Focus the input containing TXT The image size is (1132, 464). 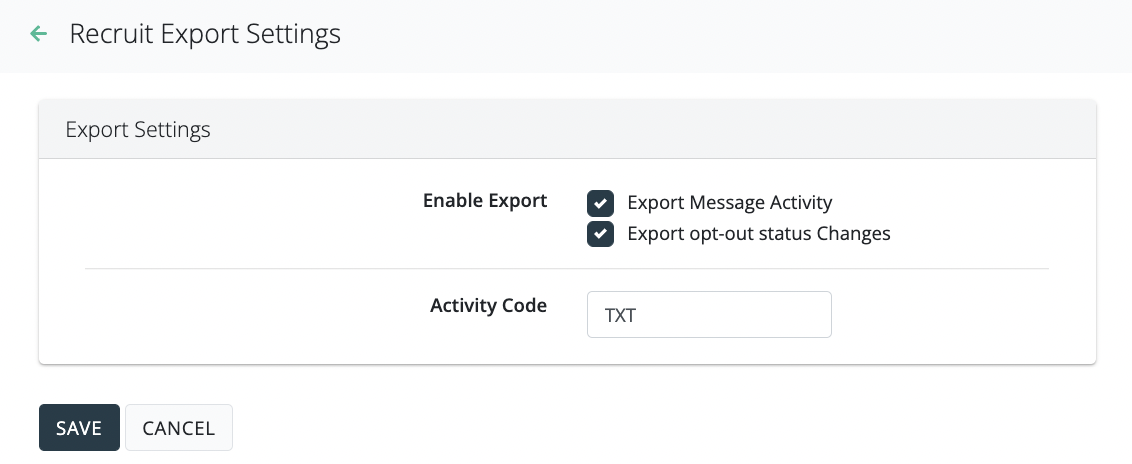click(x=709, y=315)
